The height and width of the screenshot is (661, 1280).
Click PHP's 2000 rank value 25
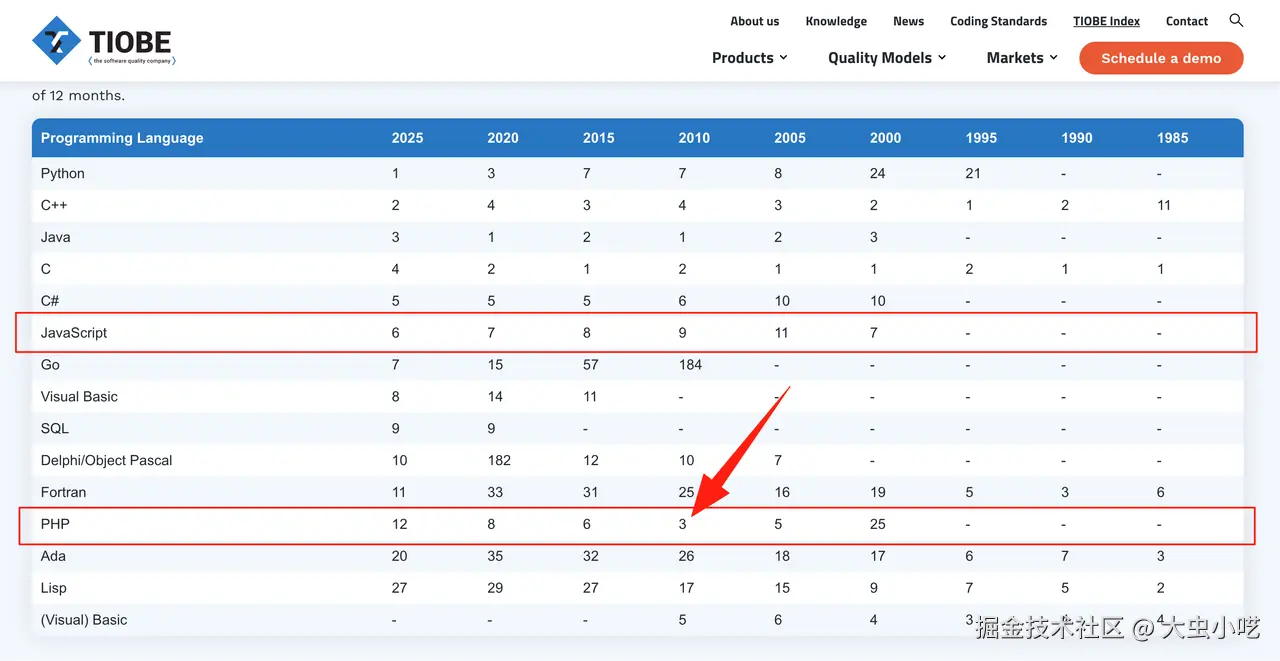878,524
